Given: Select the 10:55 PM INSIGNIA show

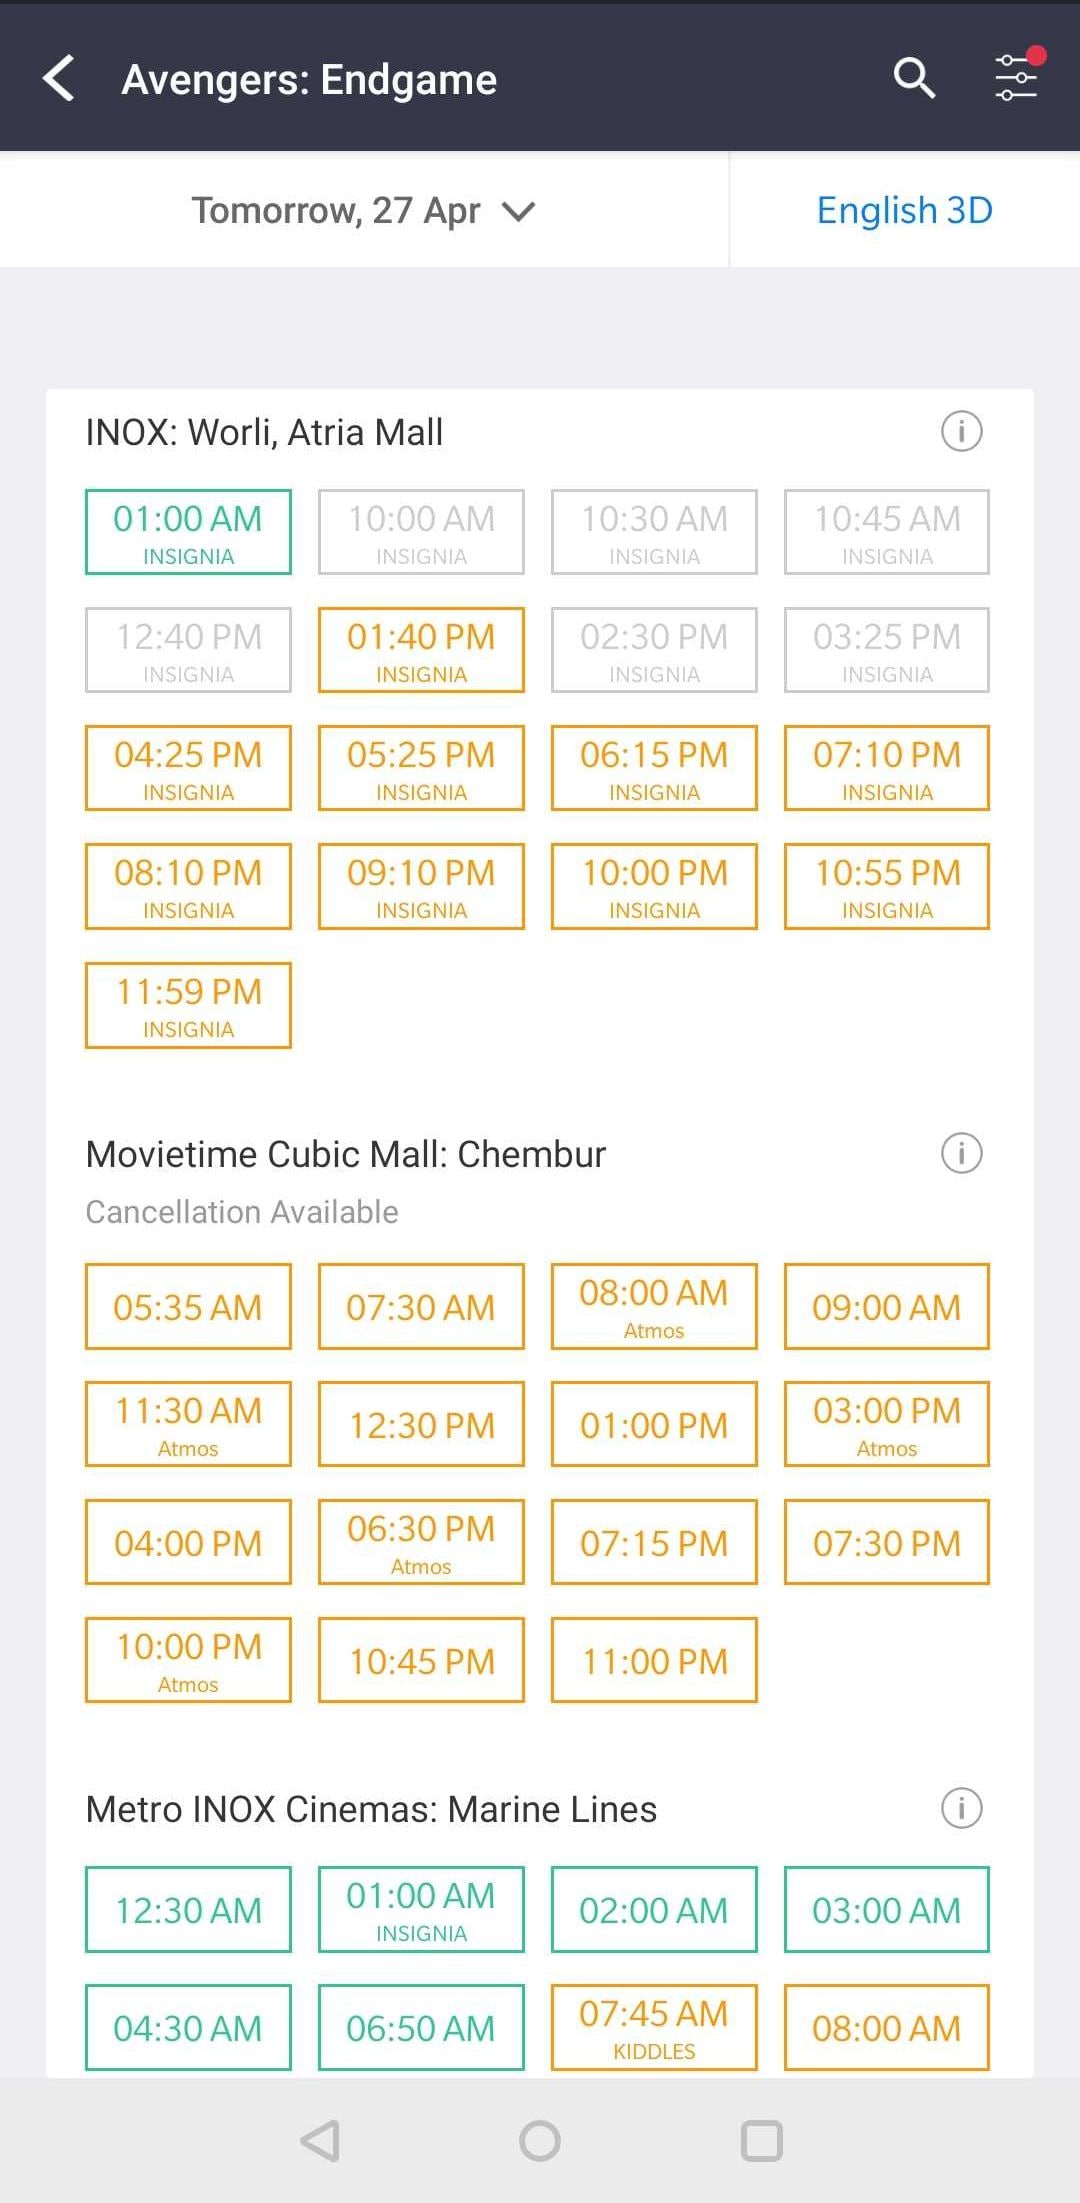Looking at the screenshot, I should [887, 886].
